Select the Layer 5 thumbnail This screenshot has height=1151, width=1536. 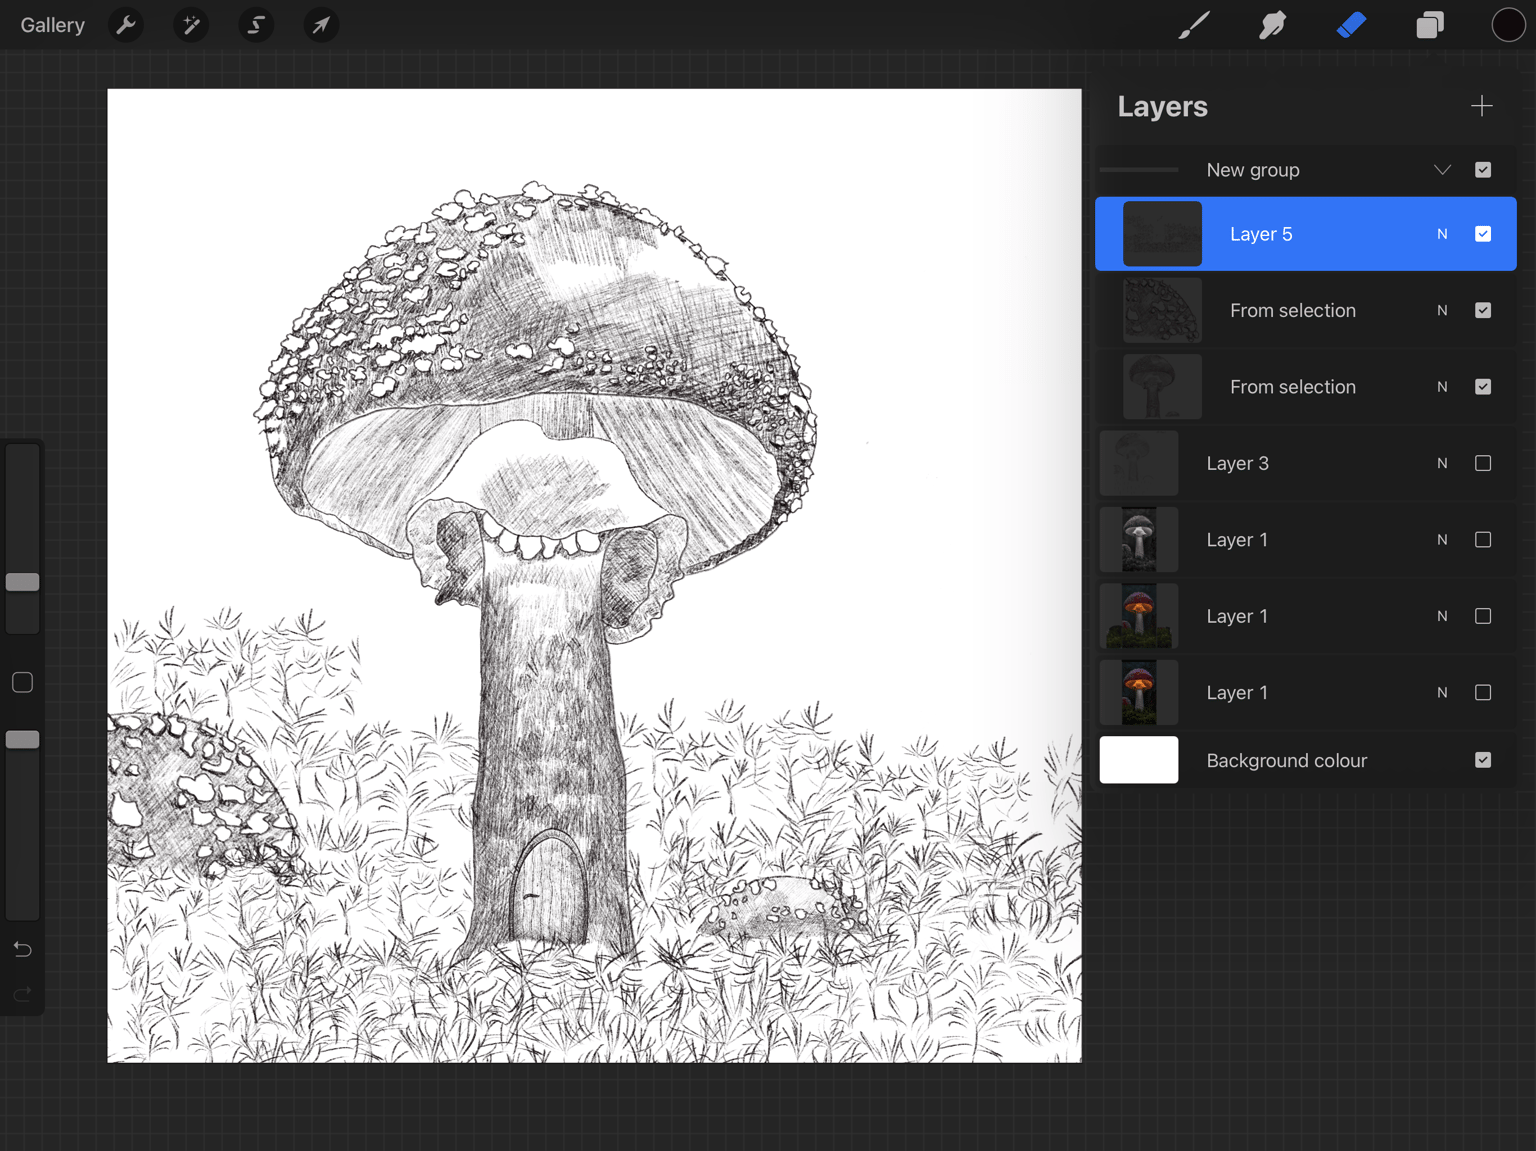pyautogui.click(x=1162, y=234)
